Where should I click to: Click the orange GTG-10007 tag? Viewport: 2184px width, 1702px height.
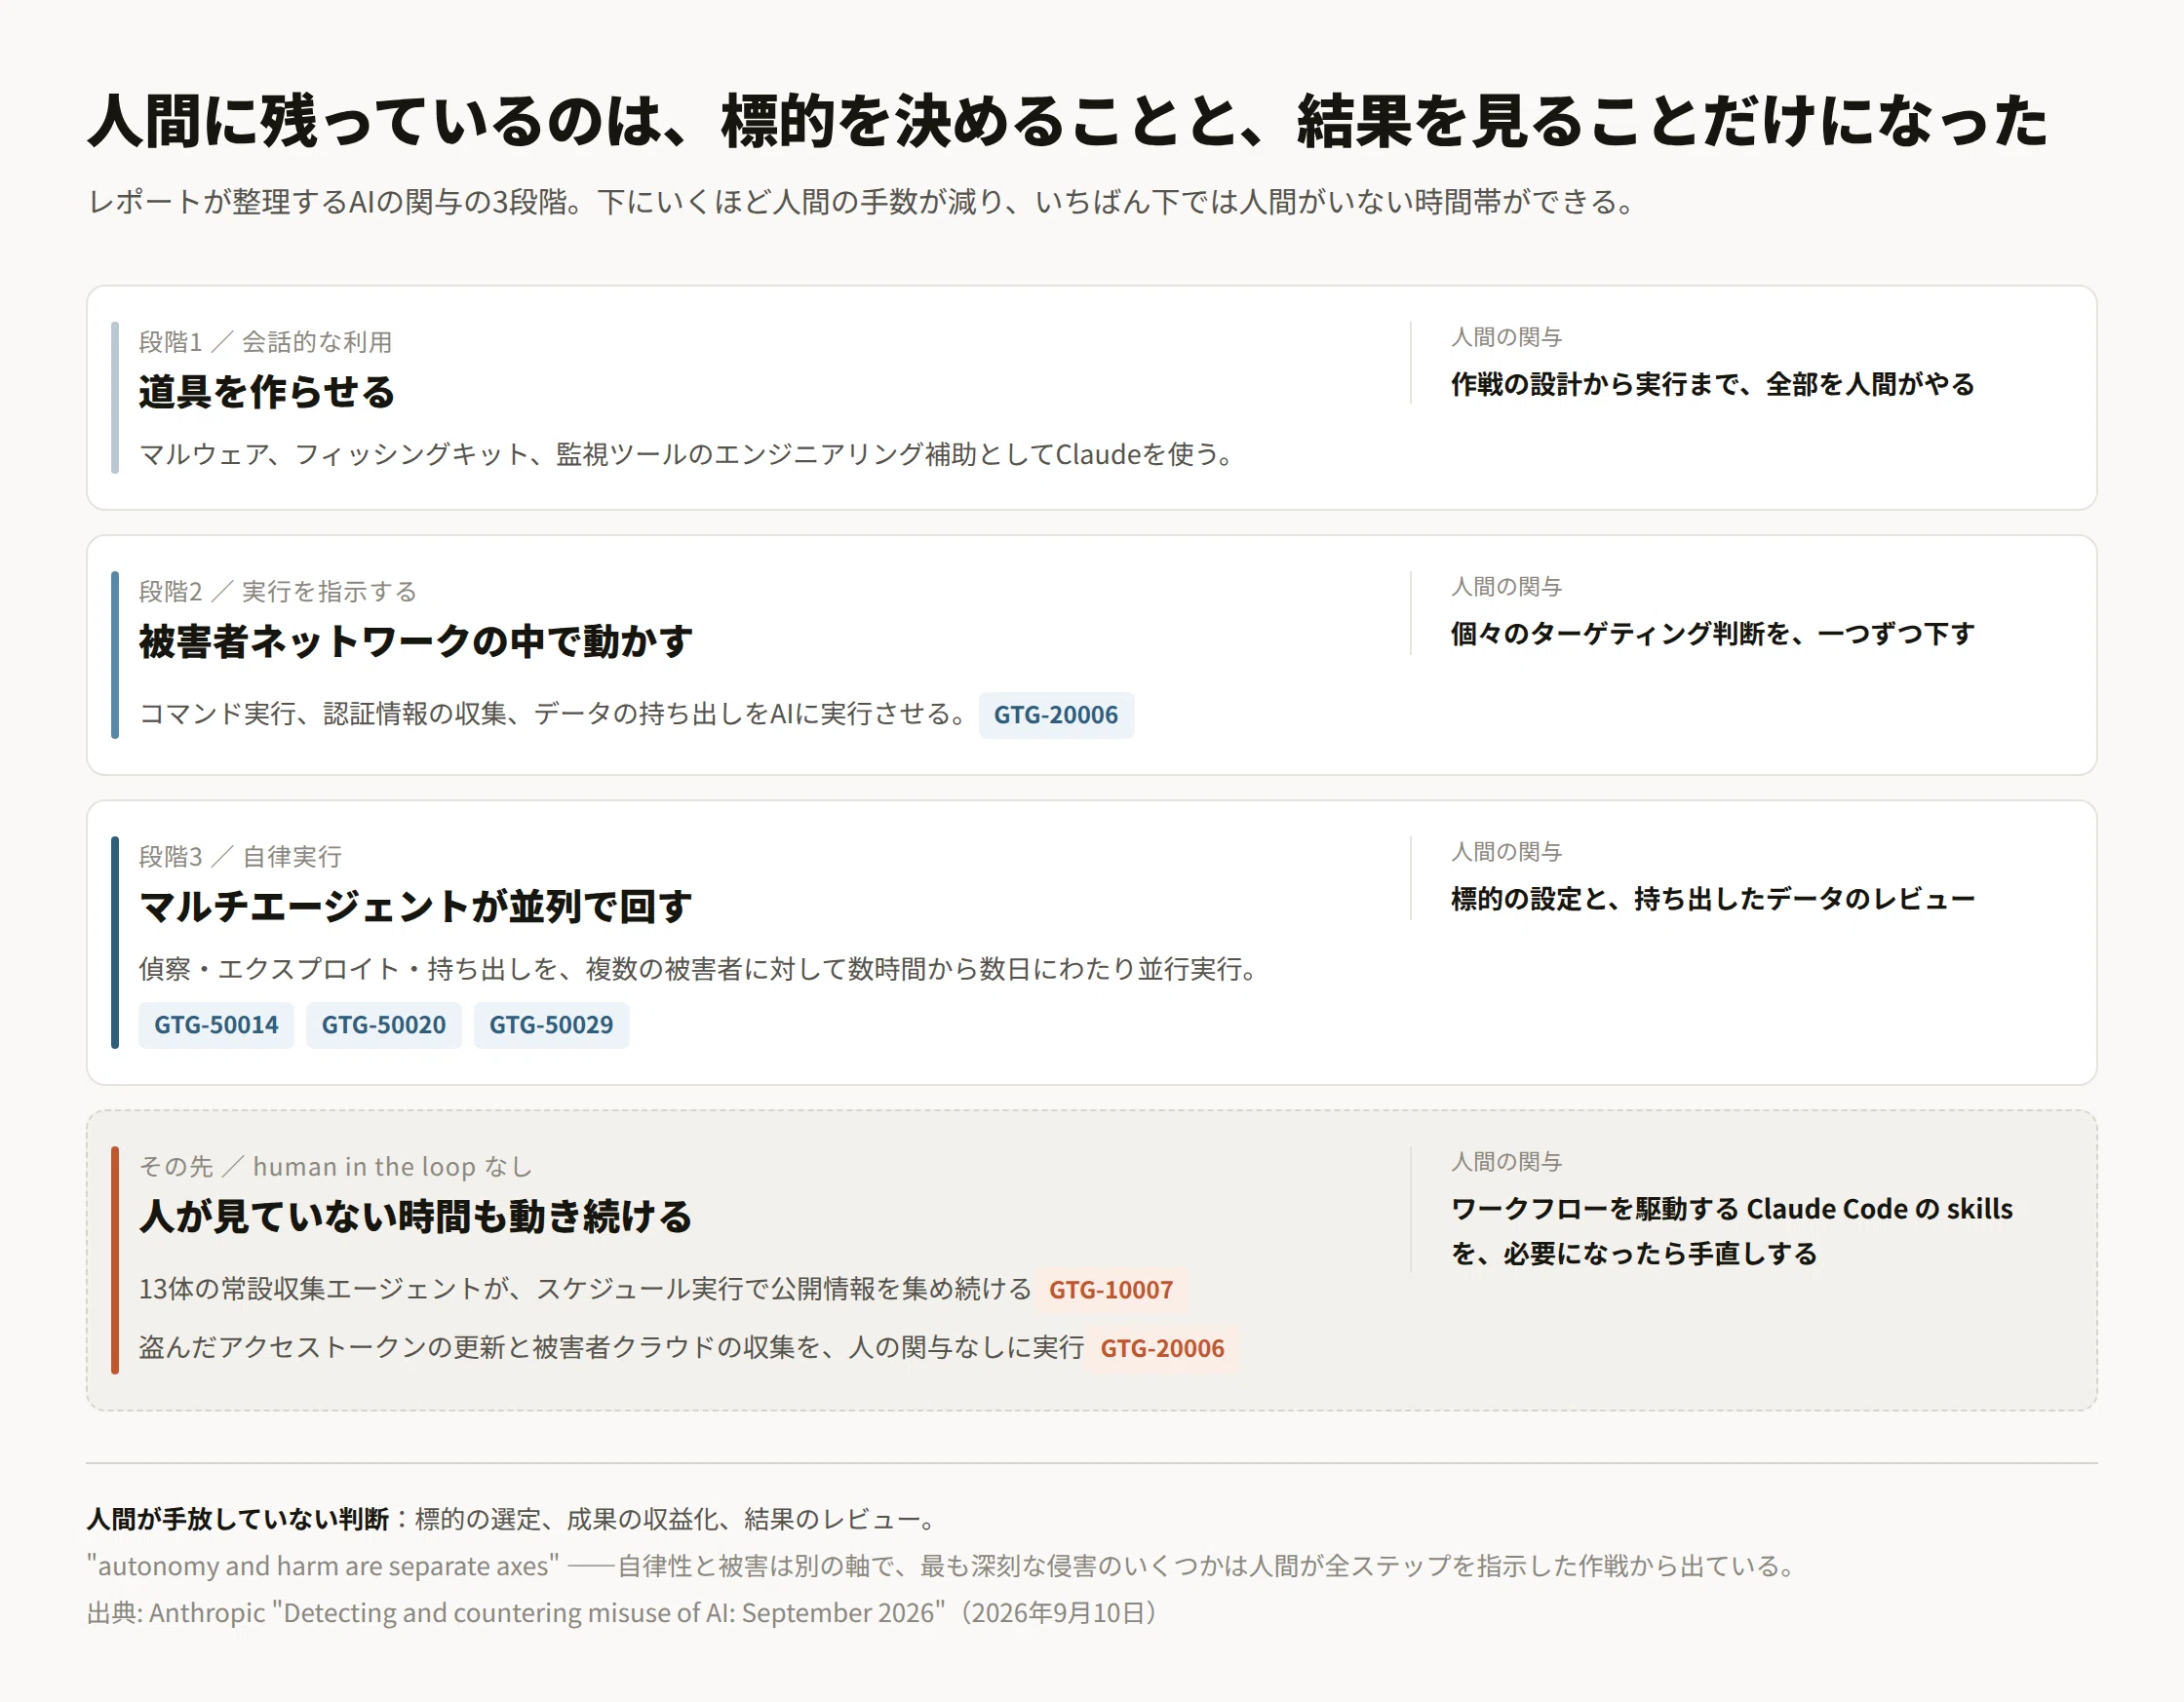click(1111, 1290)
